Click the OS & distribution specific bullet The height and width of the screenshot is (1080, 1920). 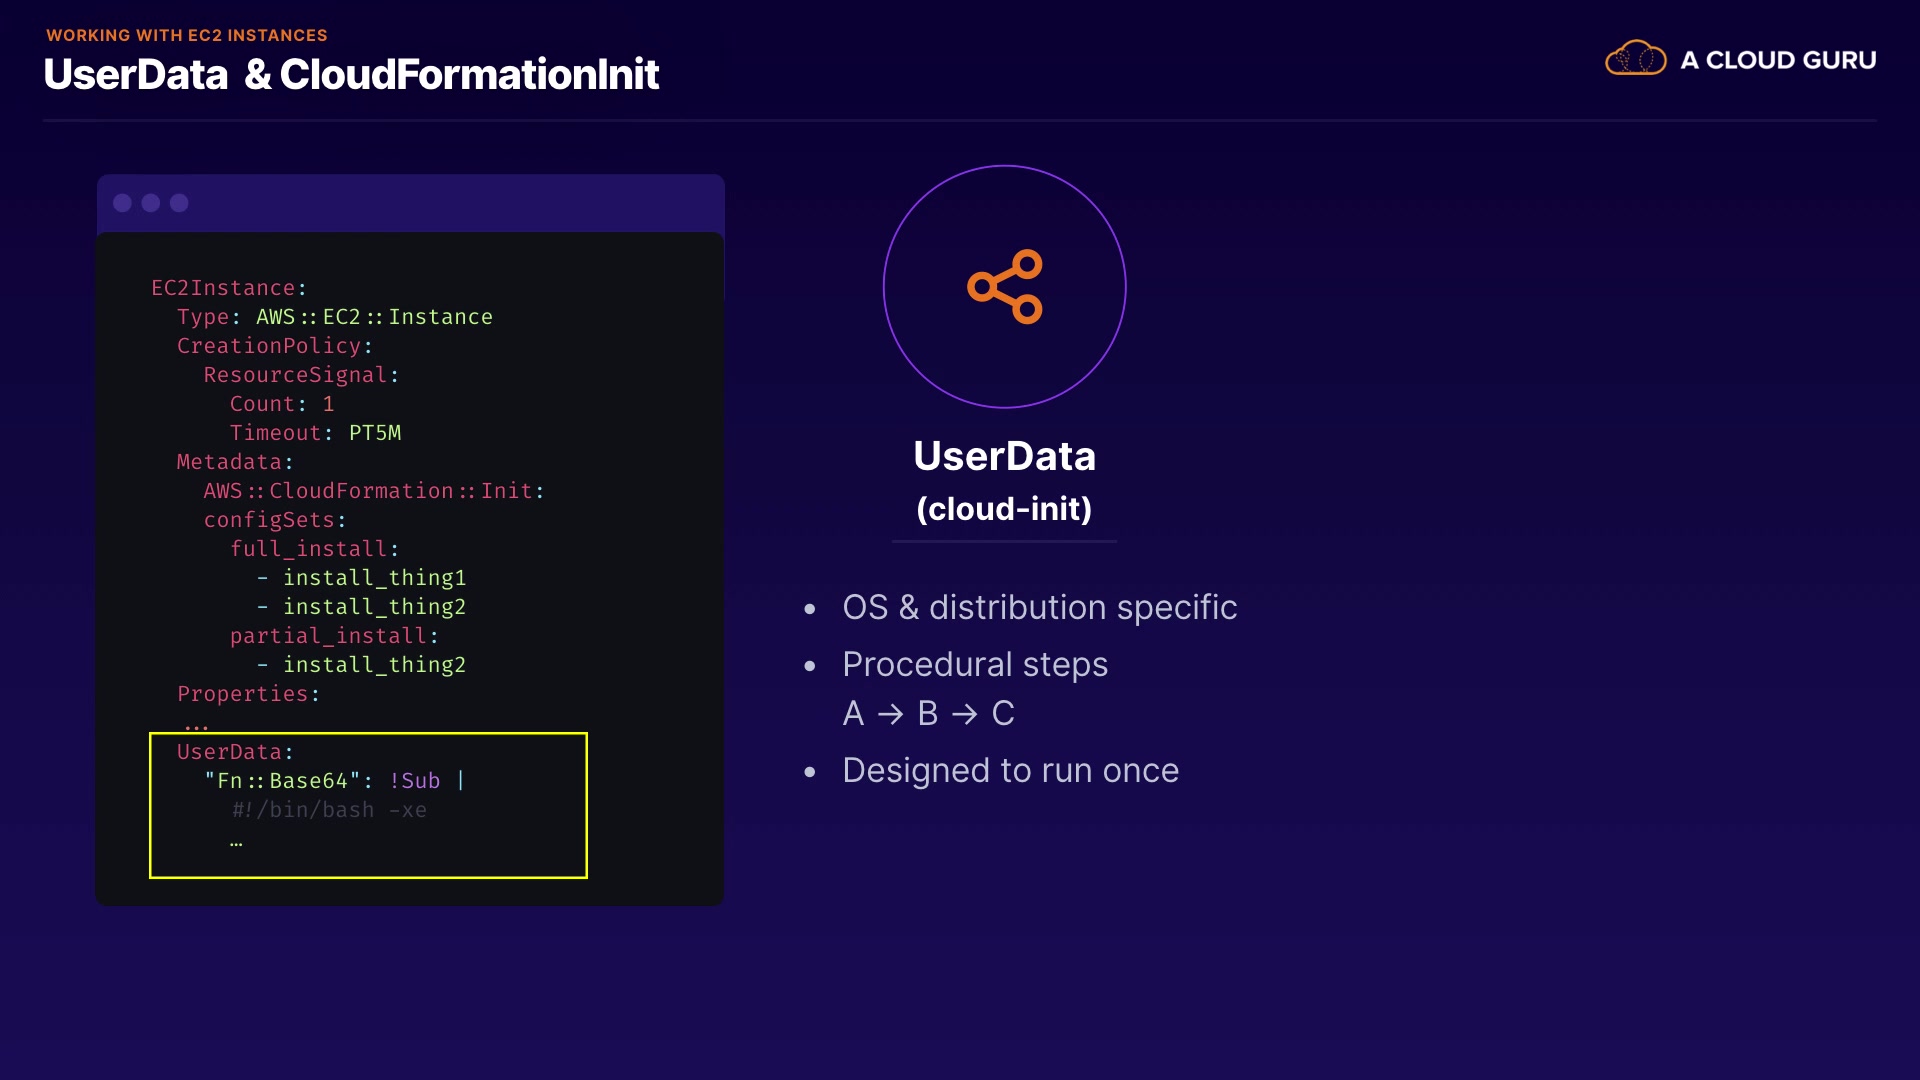(1039, 607)
